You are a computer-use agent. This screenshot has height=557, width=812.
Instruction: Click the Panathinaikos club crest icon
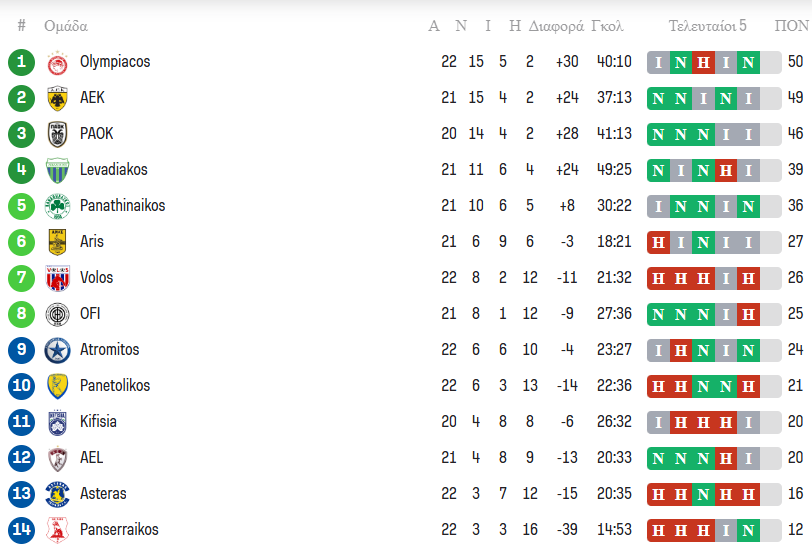tap(56, 206)
